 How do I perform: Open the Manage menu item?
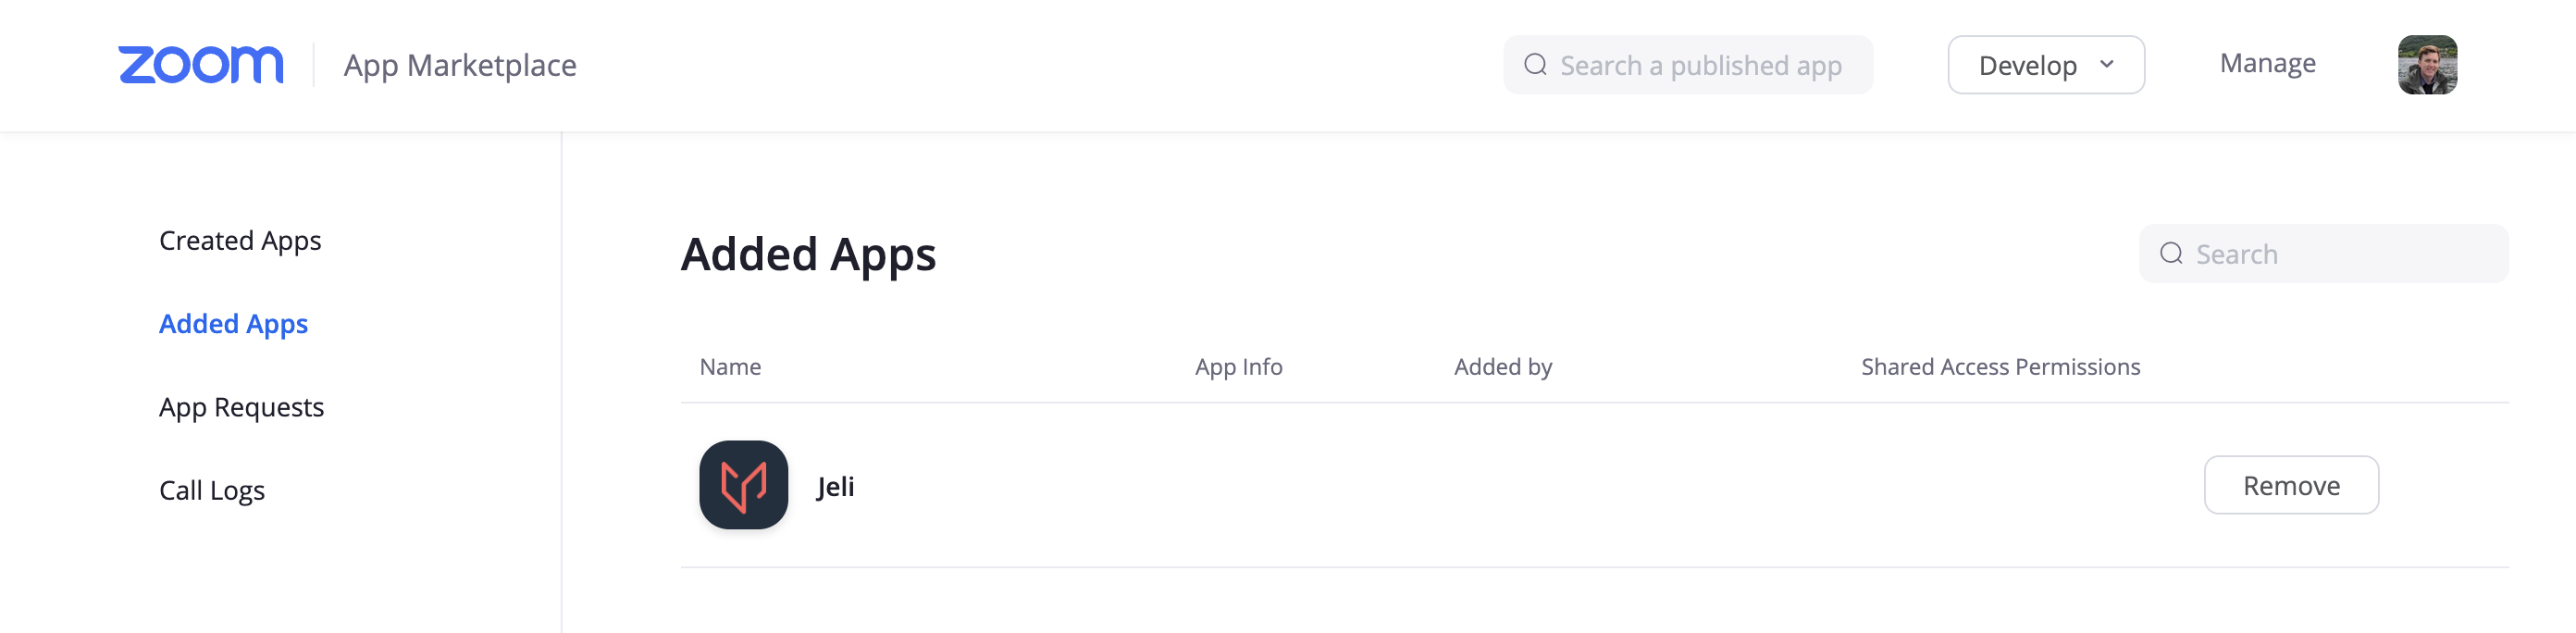coord(2267,63)
